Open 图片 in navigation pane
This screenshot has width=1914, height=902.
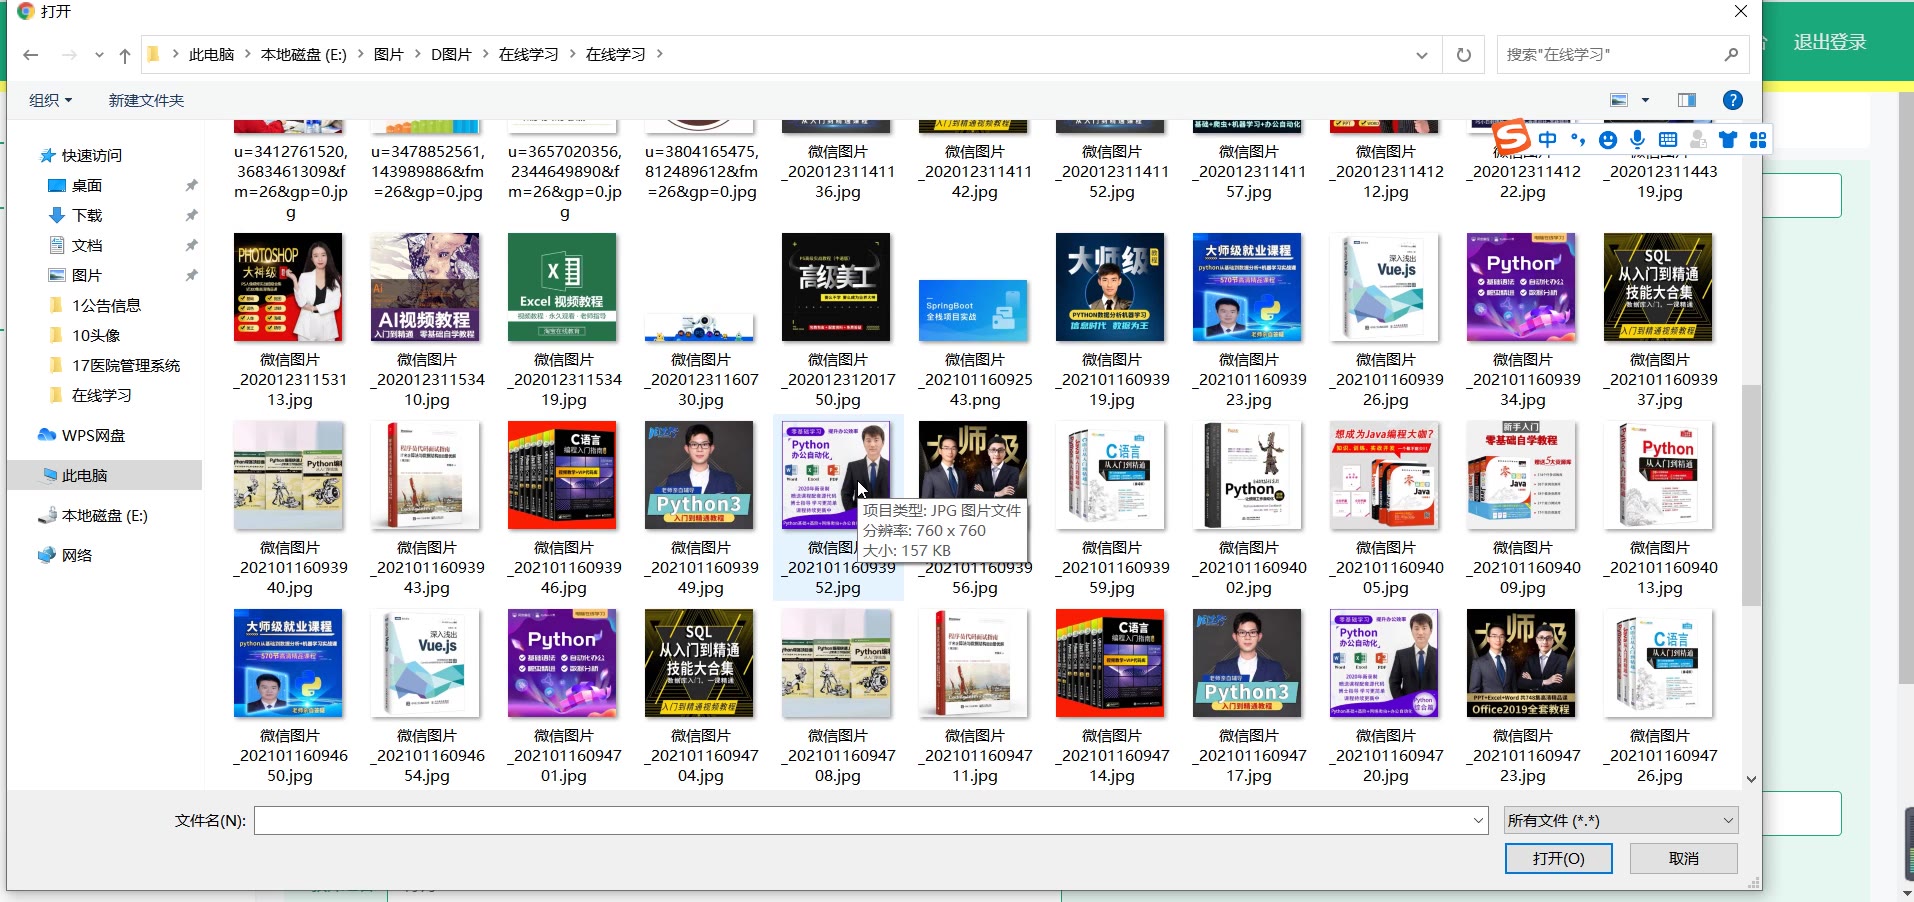pos(87,275)
